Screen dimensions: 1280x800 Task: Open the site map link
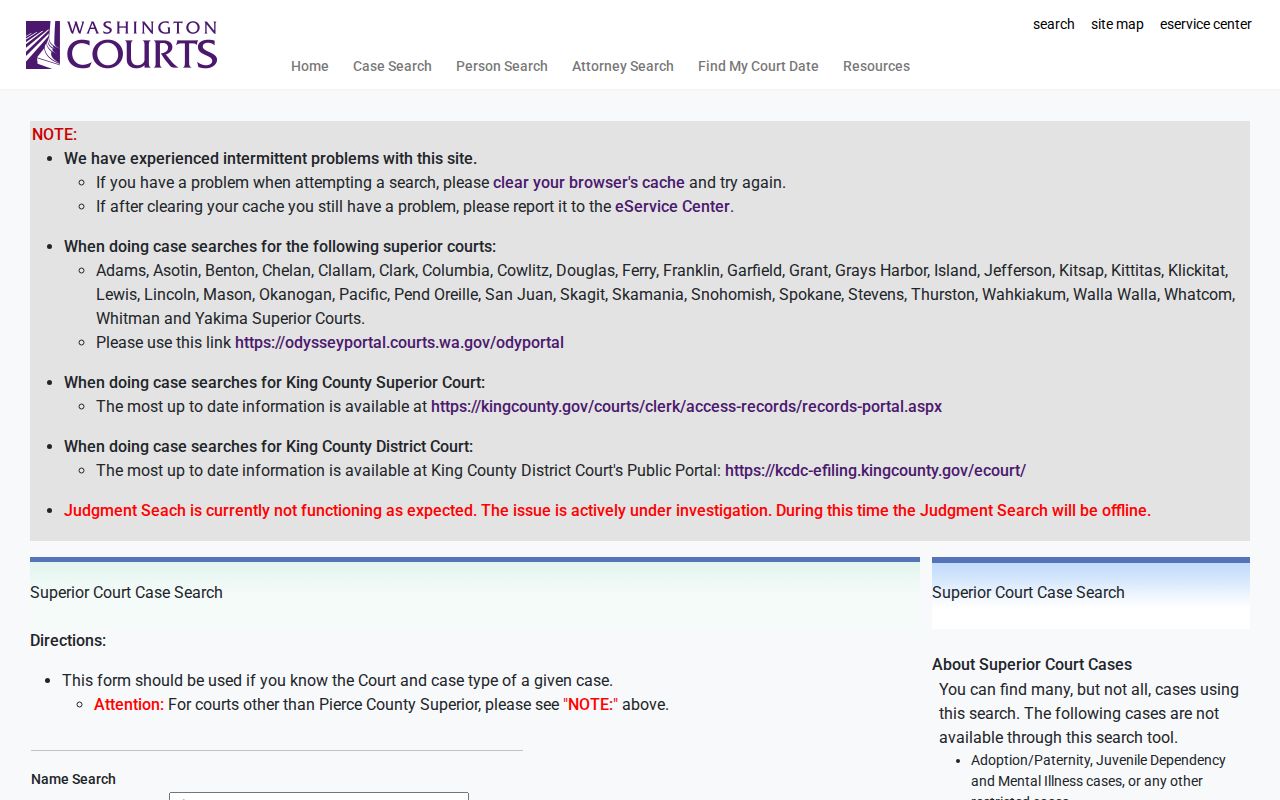(1117, 24)
